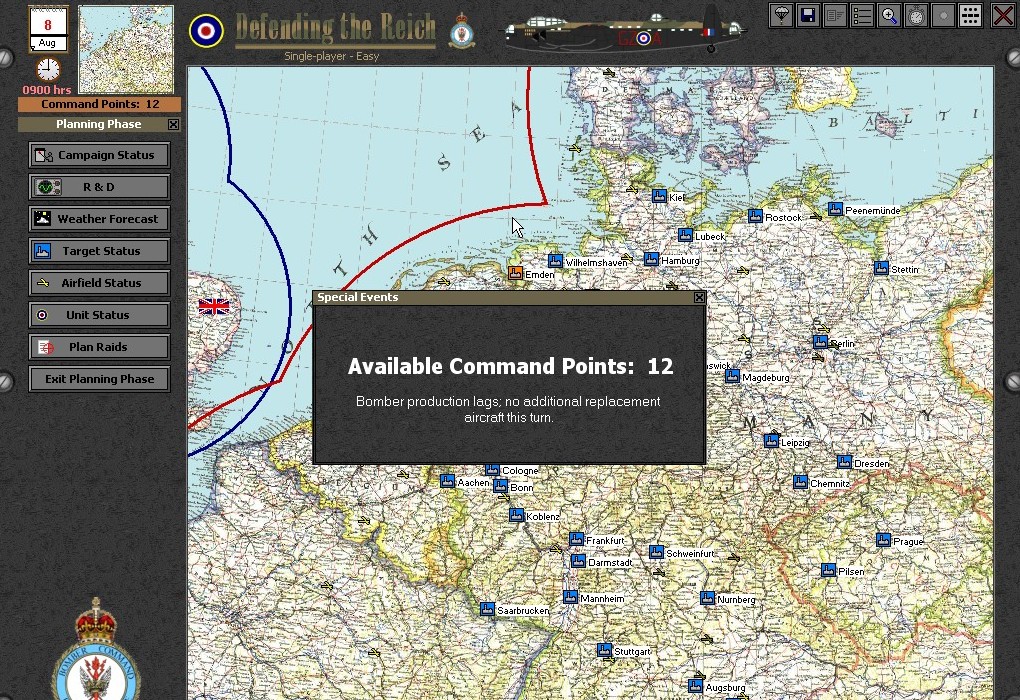Click the Bomber Command crest badge
The image size is (1020, 700).
(x=96, y=649)
